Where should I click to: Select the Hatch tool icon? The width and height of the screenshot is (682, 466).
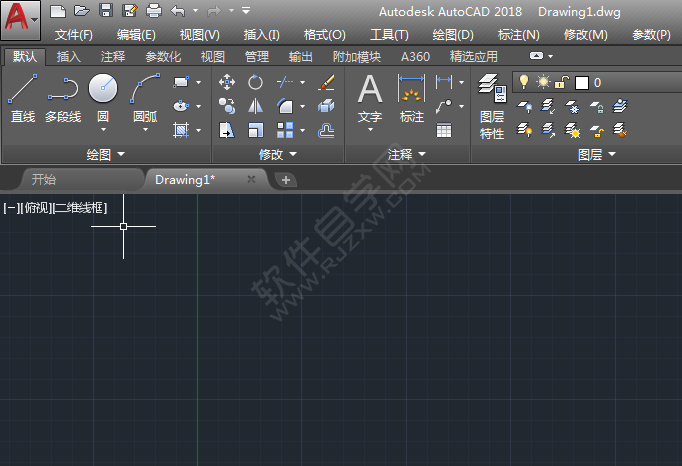click(x=181, y=130)
